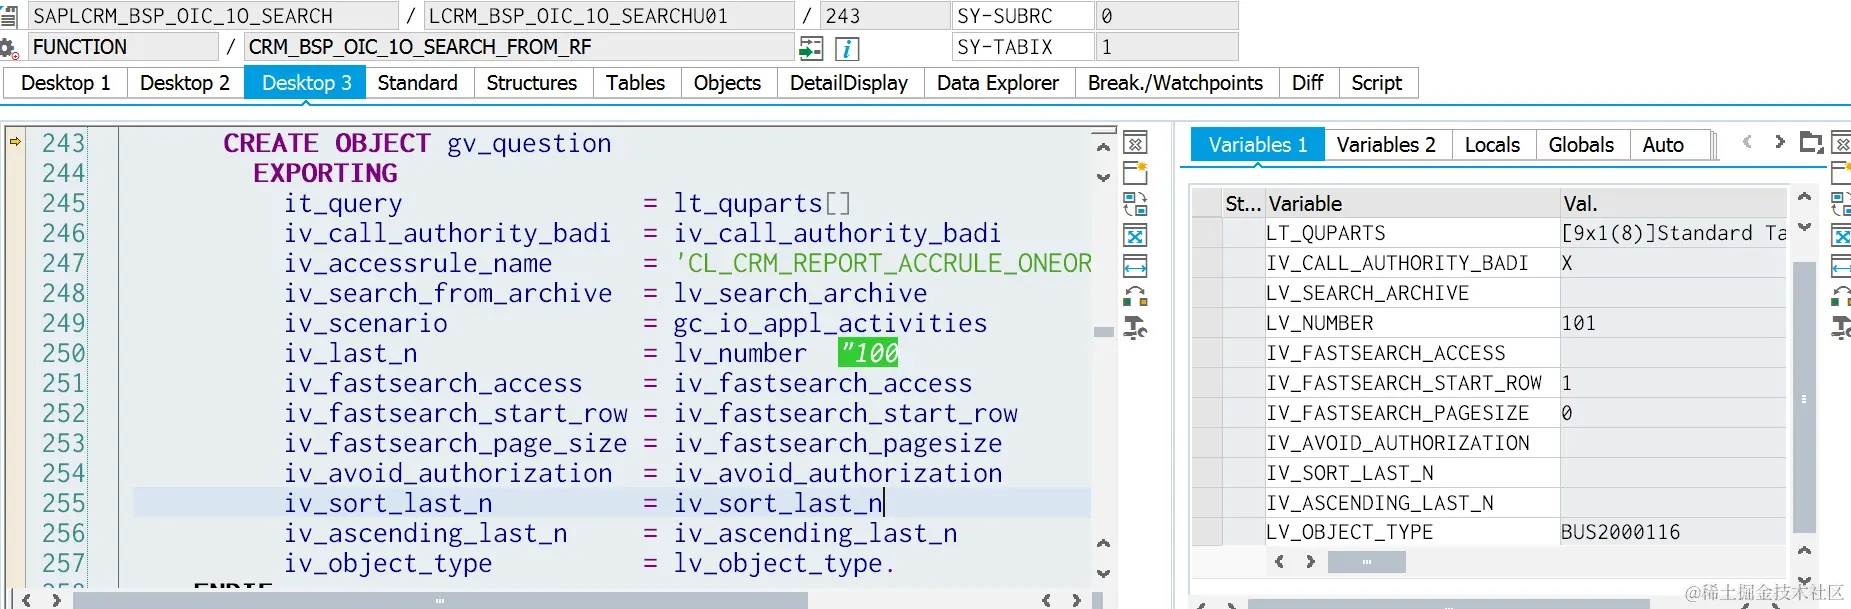Open the Data Explorer tab
This screenshot has height=609, width=1851.
pyautogui.click(x=998, y=83)
